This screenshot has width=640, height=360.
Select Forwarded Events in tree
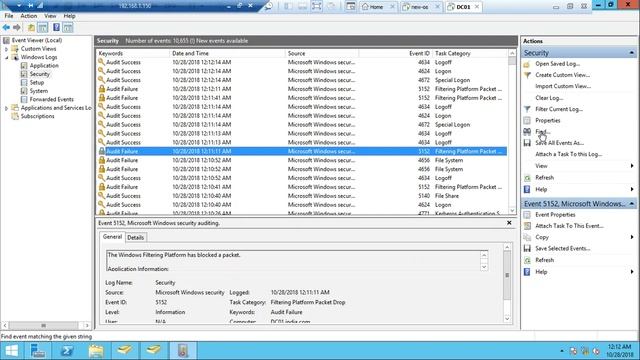pyautogui.click(x=51, y=100)
